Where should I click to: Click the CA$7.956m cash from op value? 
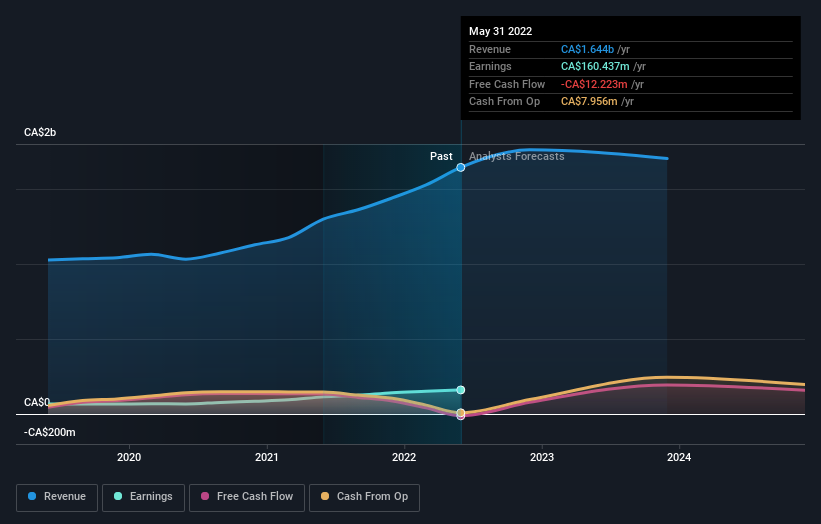[589, 102]
